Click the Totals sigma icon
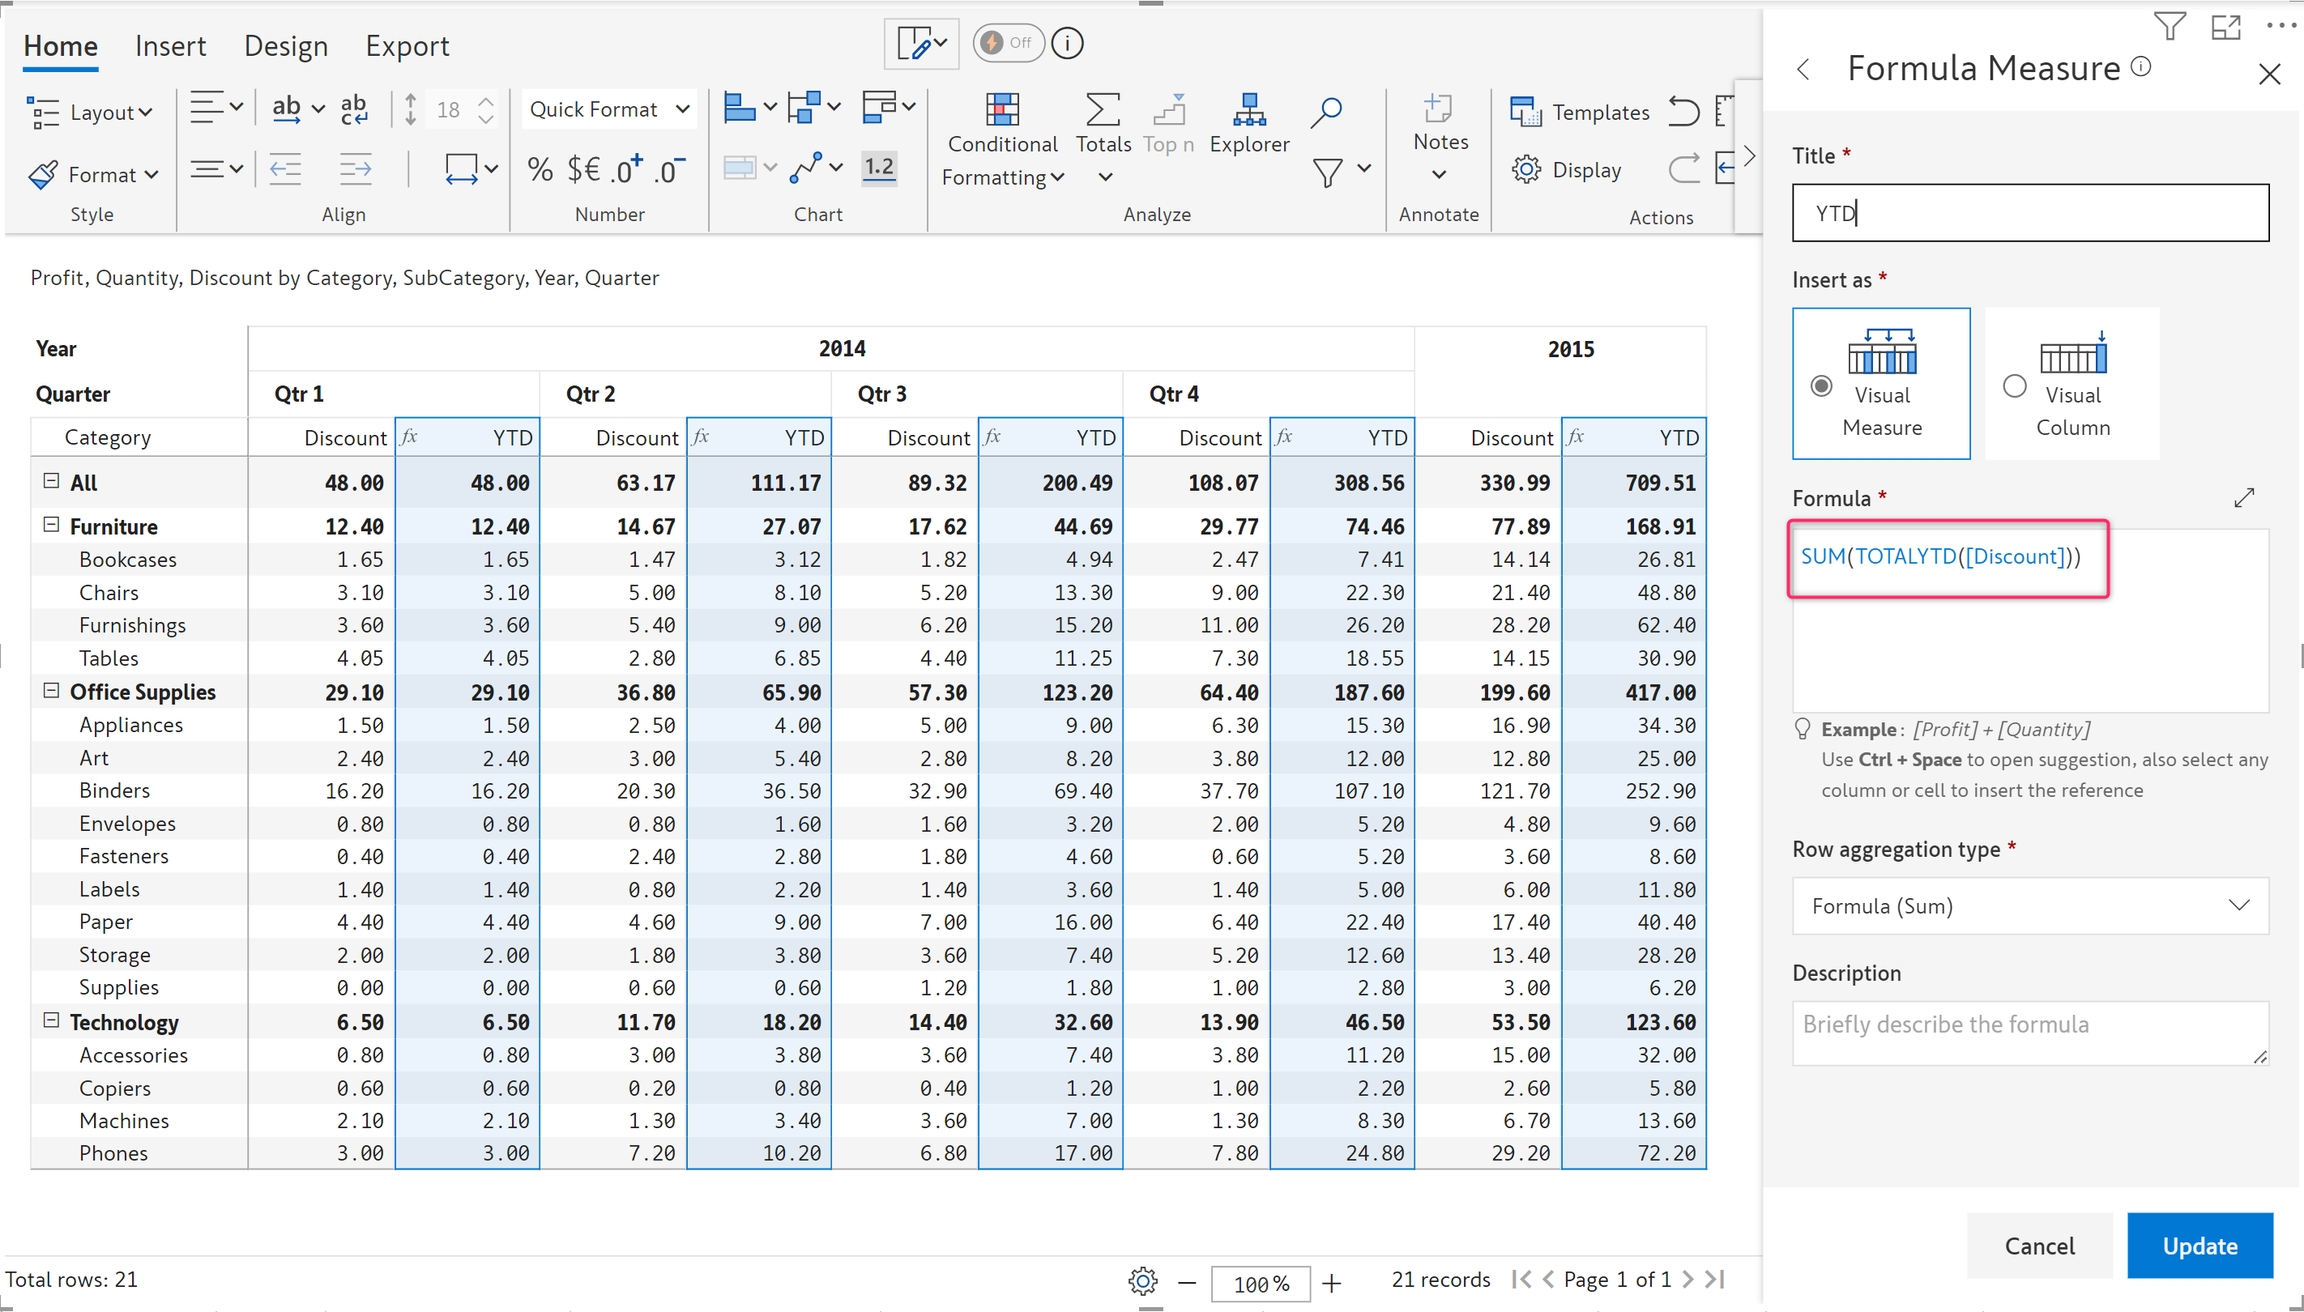This screenshot has height=1312, width=2304. (x=1102, y=110)
